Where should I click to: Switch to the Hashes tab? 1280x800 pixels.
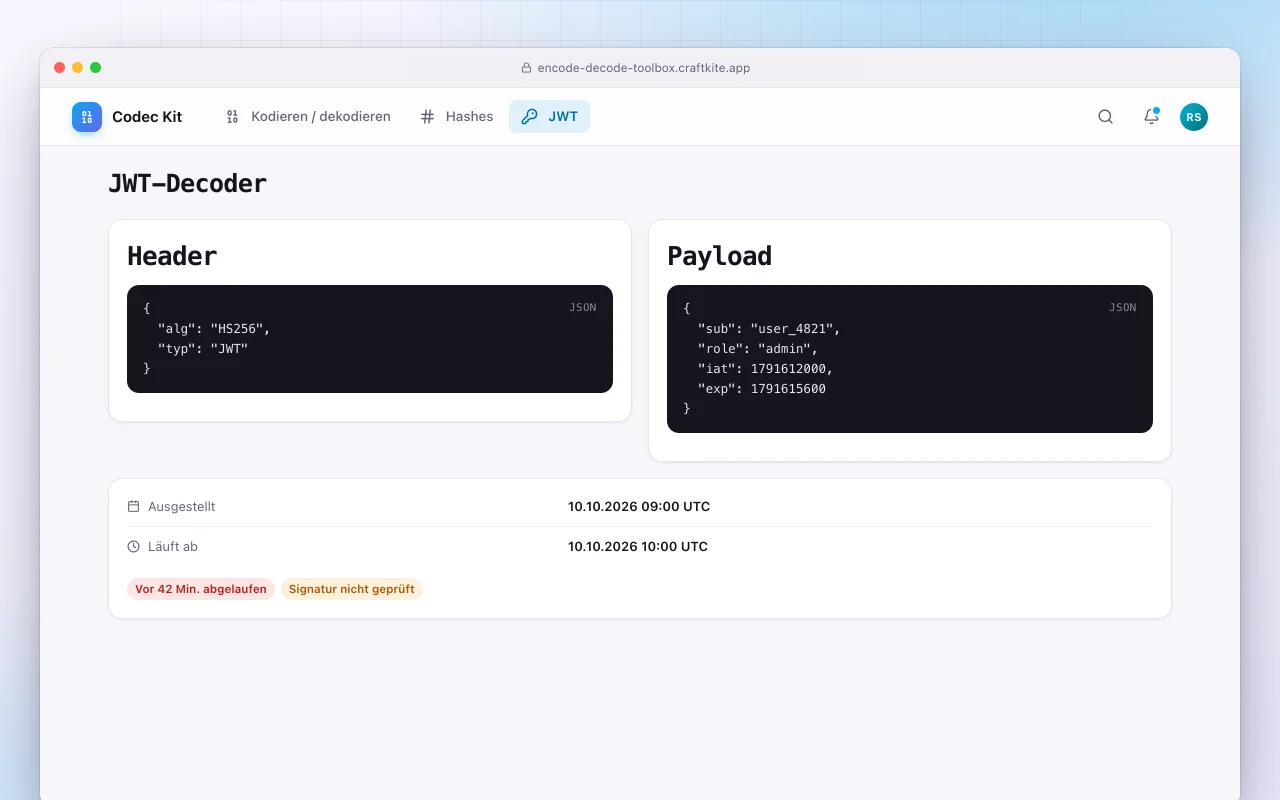[456, 117]
